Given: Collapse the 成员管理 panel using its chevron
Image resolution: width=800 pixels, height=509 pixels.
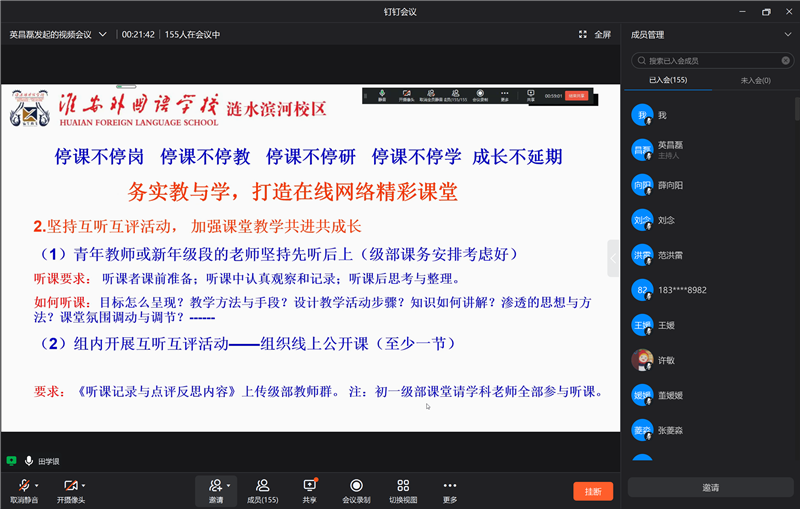Looking at the screenshot, I should tap(787, 34).
